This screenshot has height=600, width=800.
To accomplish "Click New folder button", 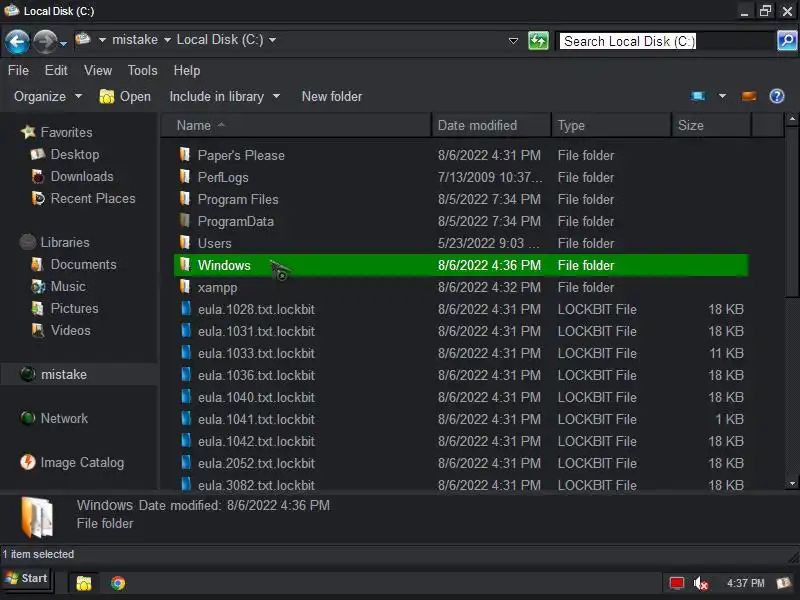I will tap(332, 96).
